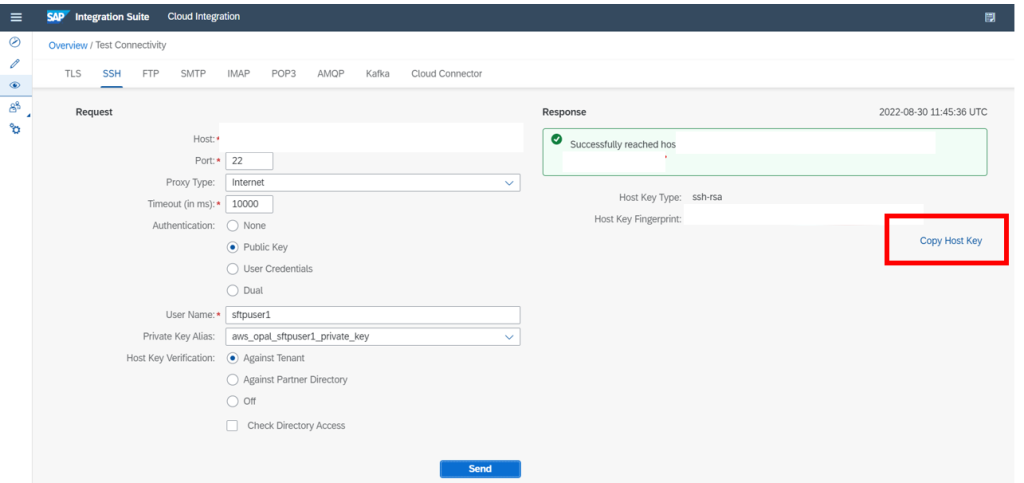Click into the Port field
This screenshot has width=1024, height=483.
[249, 161]
